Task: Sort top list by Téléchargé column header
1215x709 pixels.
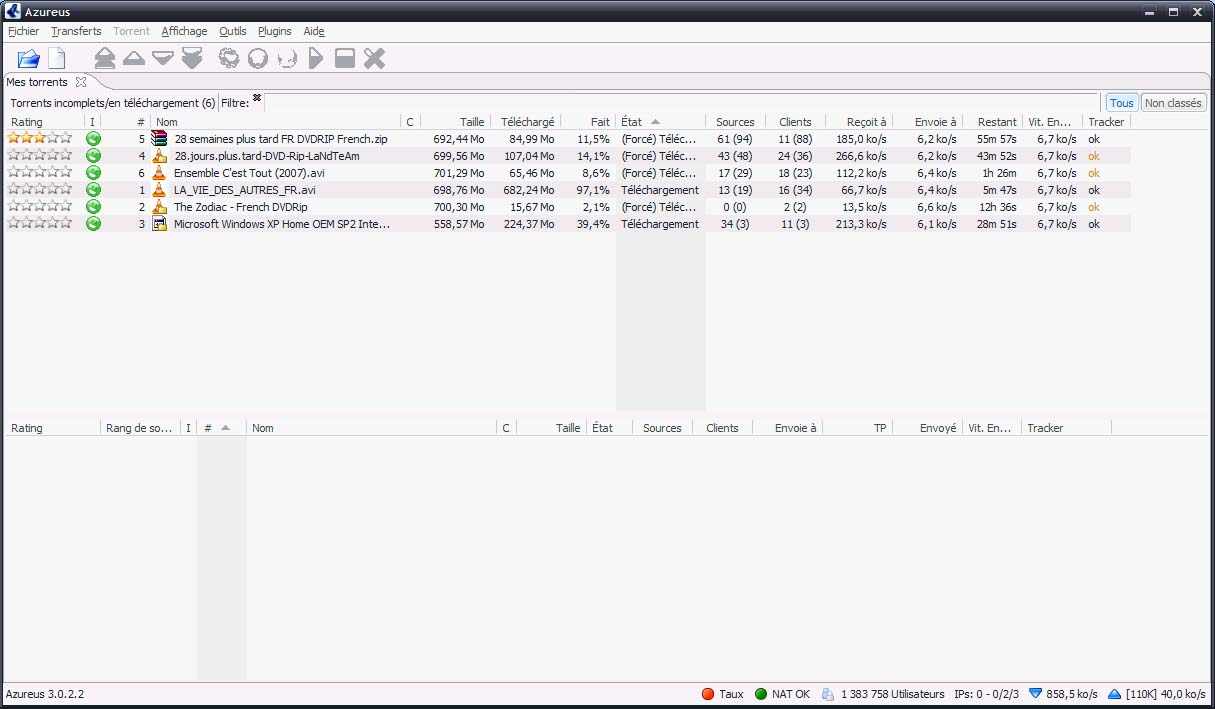Action: (527, 122)
